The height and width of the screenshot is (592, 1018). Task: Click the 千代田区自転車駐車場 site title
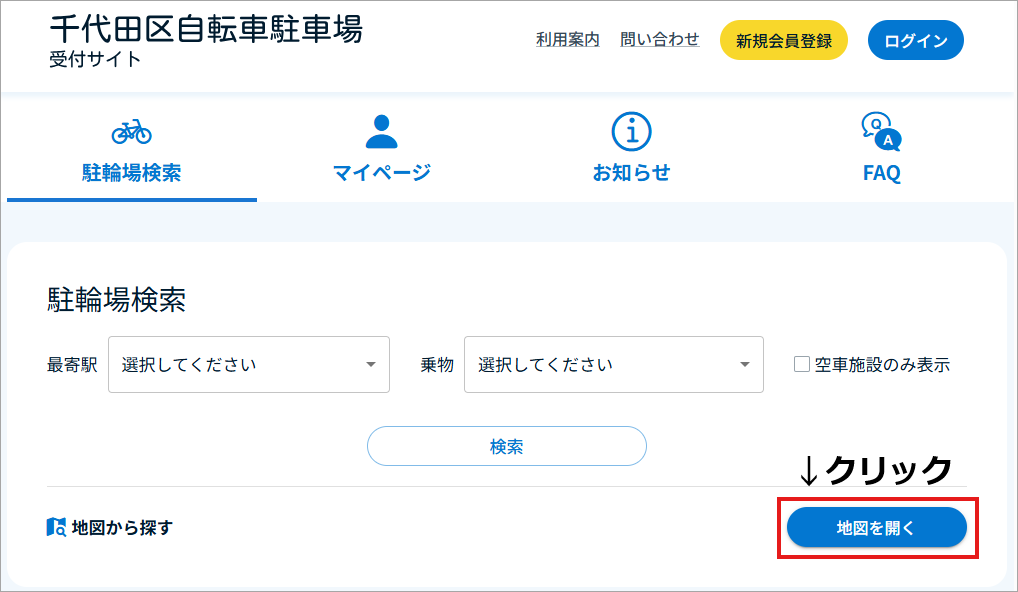click(206, 29)
